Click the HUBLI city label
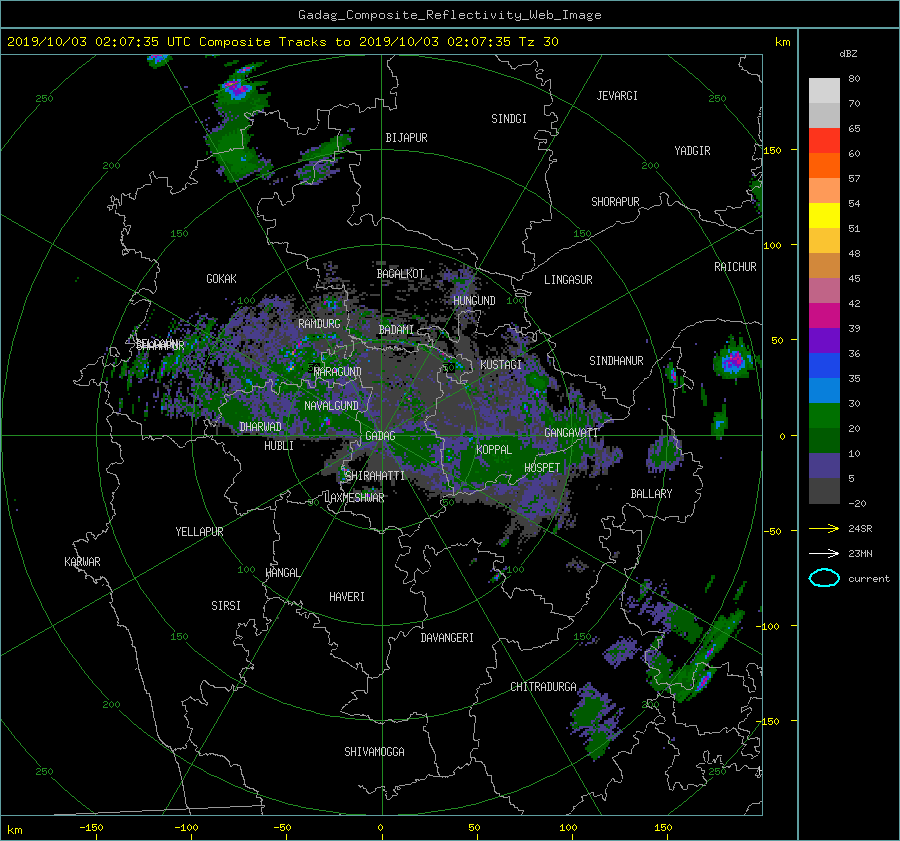Viewport: 900px width, 841px height. (x=279, y=446)
